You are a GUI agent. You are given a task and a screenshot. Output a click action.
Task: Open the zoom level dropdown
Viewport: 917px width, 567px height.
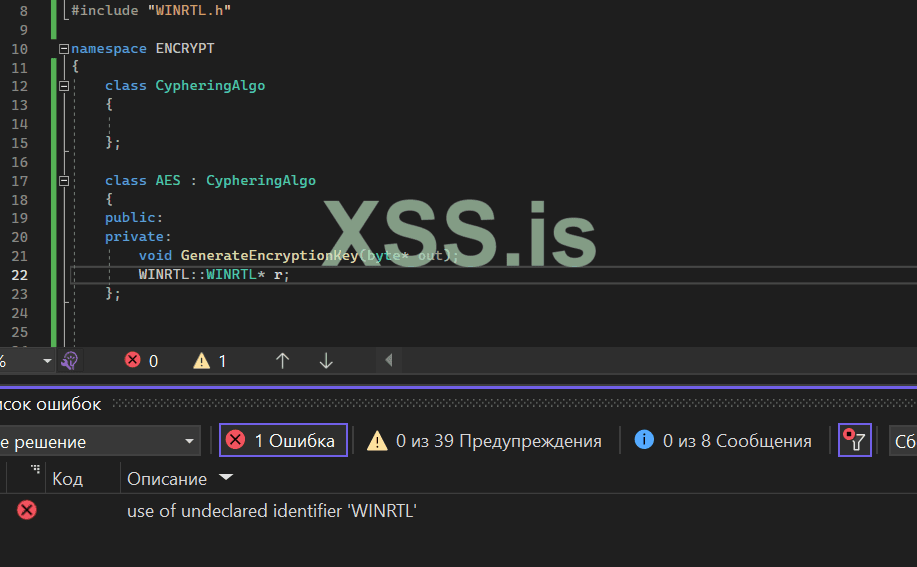point(47,361)
